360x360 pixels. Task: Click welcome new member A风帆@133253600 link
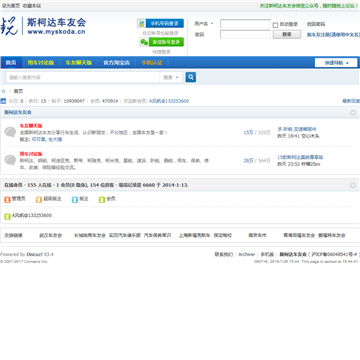tap(169, 101)
